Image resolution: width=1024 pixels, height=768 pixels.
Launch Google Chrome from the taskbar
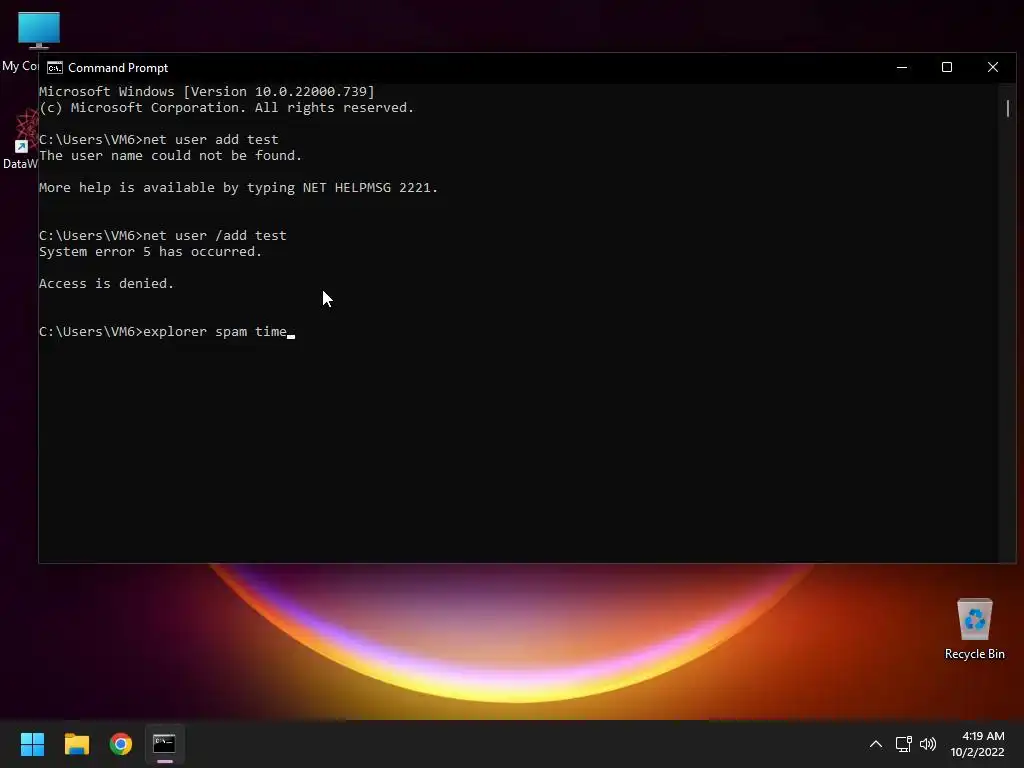coord(121,744)
